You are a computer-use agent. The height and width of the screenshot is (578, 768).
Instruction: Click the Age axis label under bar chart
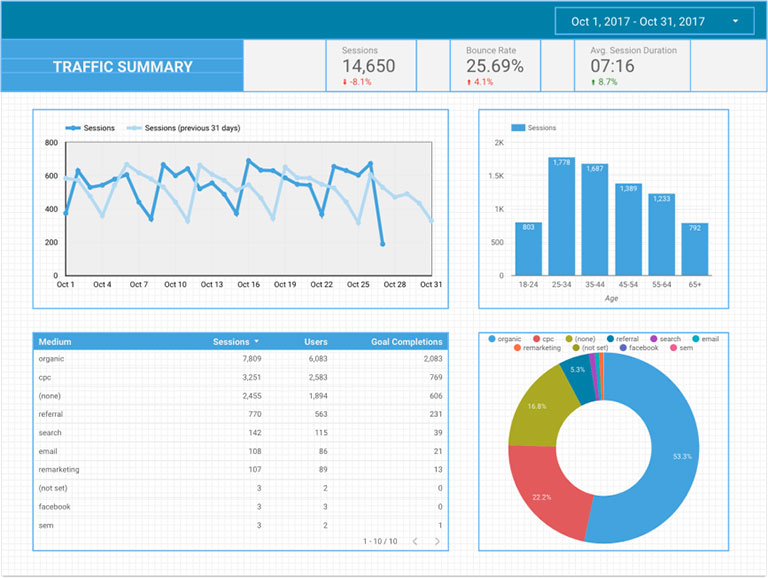coord(611,298)
